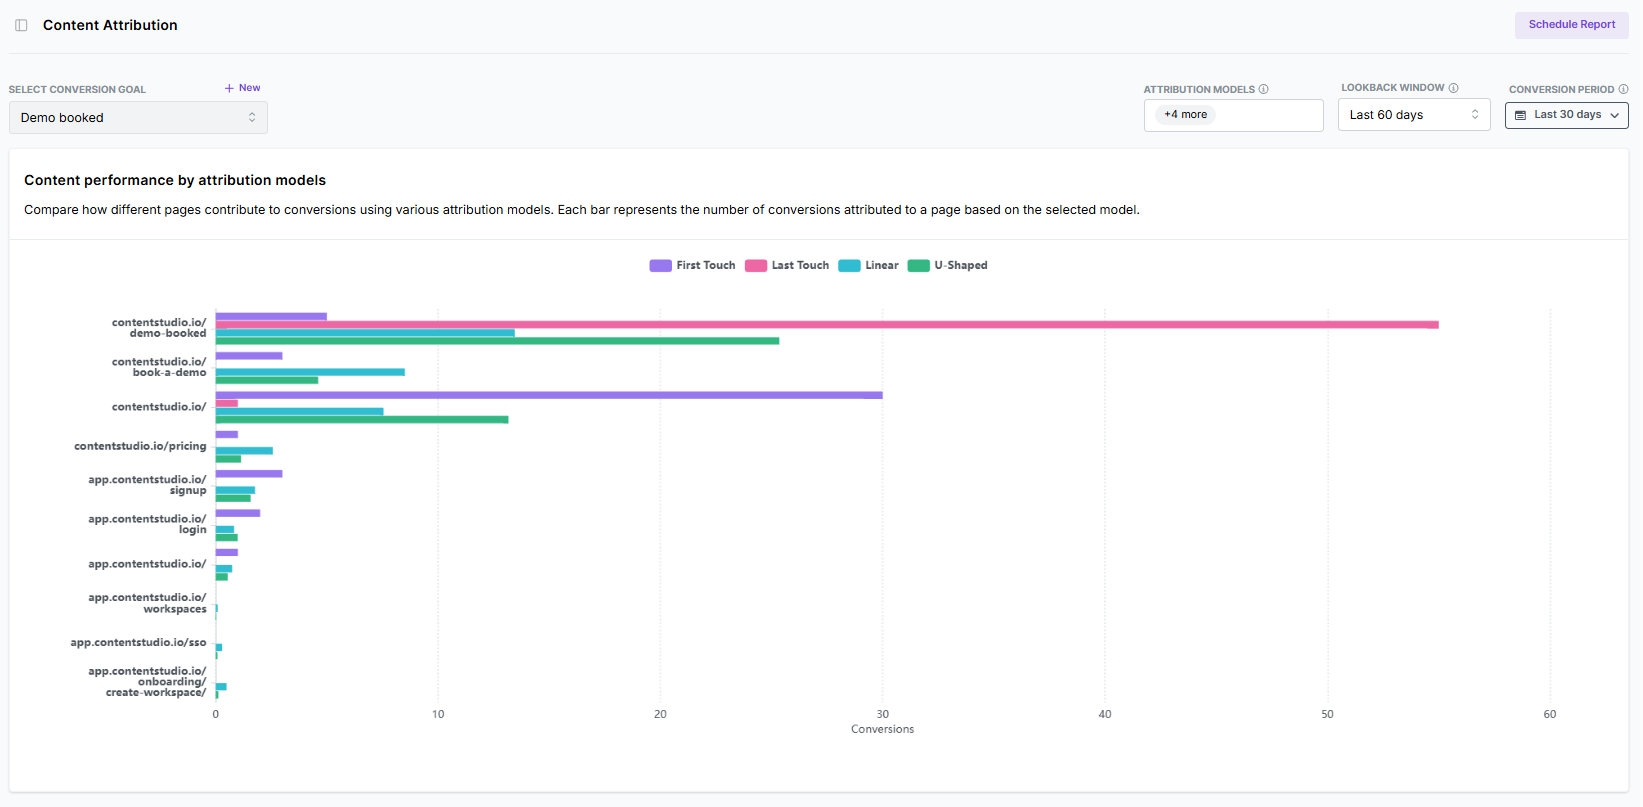Toggle Last Touch legend series
Screen dimensions: 1643x807
[x=787, y=266]
